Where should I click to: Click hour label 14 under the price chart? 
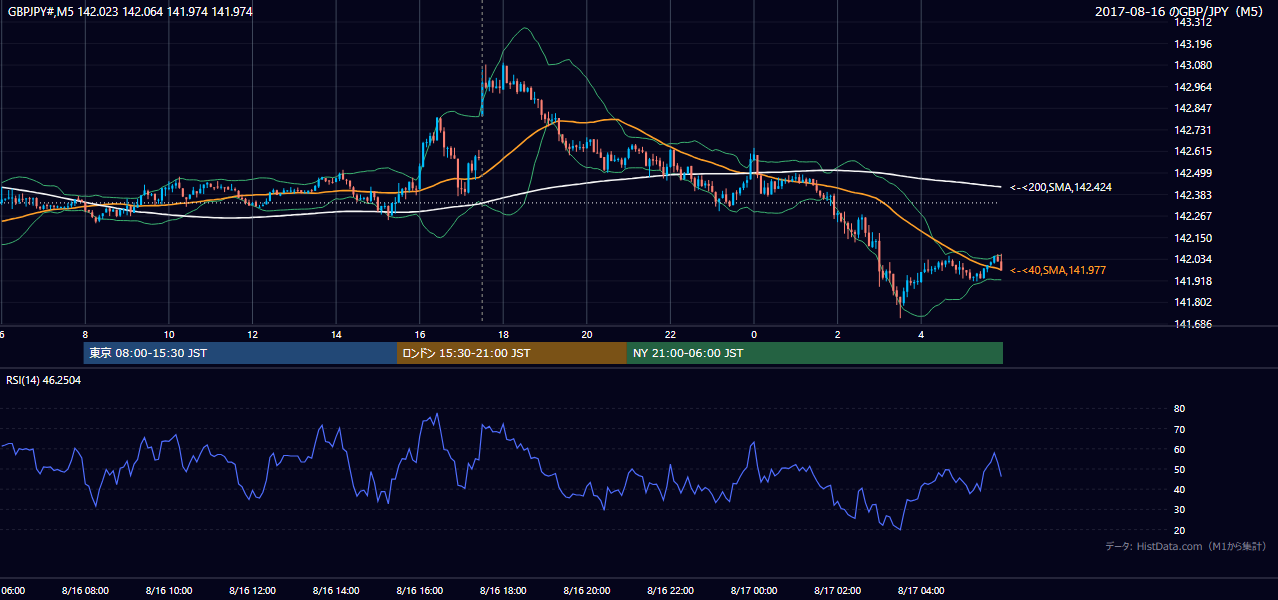336,334
